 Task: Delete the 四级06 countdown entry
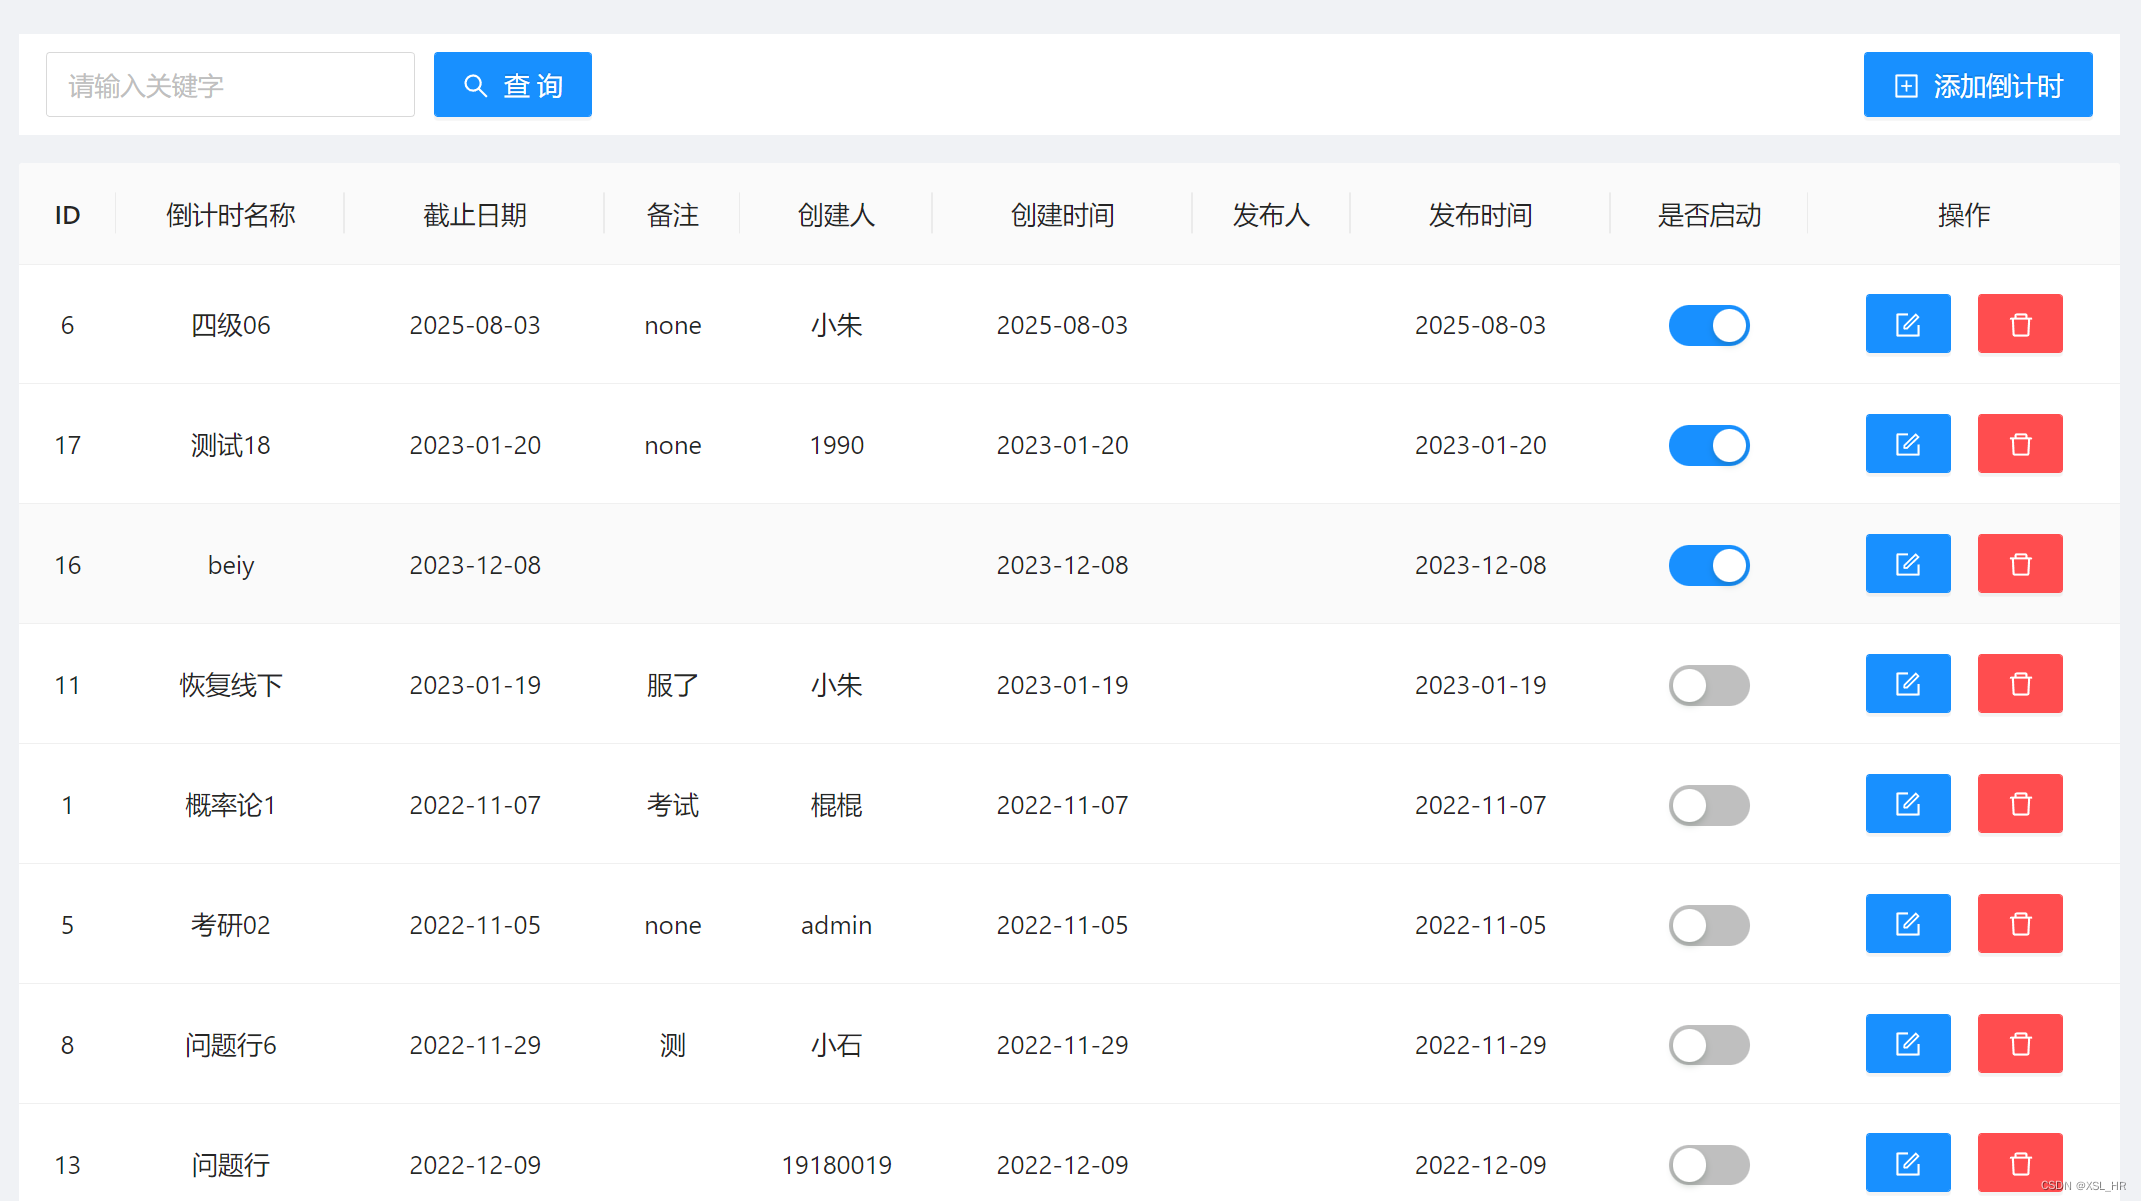coord(2019,324)
